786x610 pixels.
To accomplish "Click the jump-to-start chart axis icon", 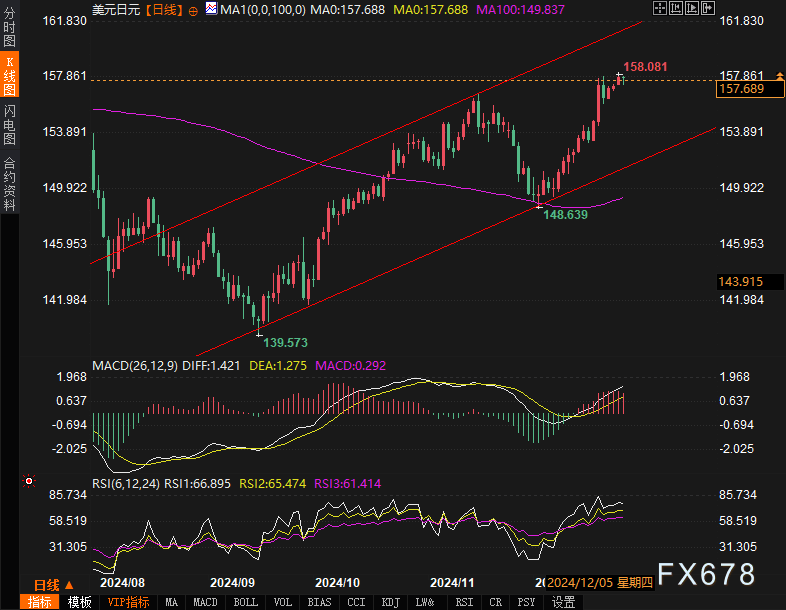I will pos(676,8).
